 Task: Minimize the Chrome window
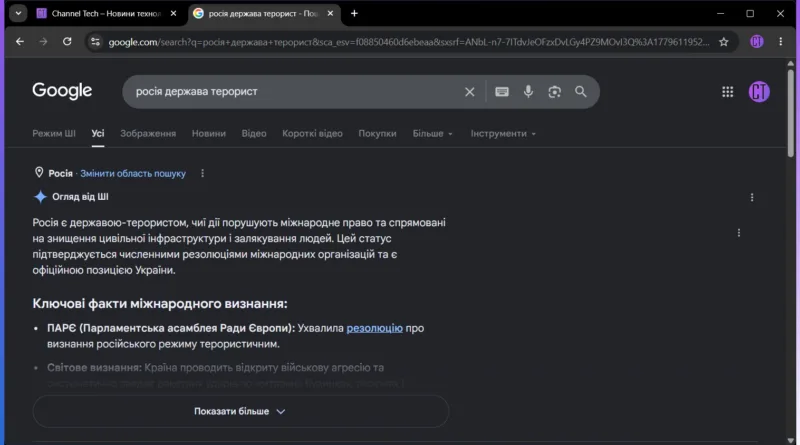point(720,14)
